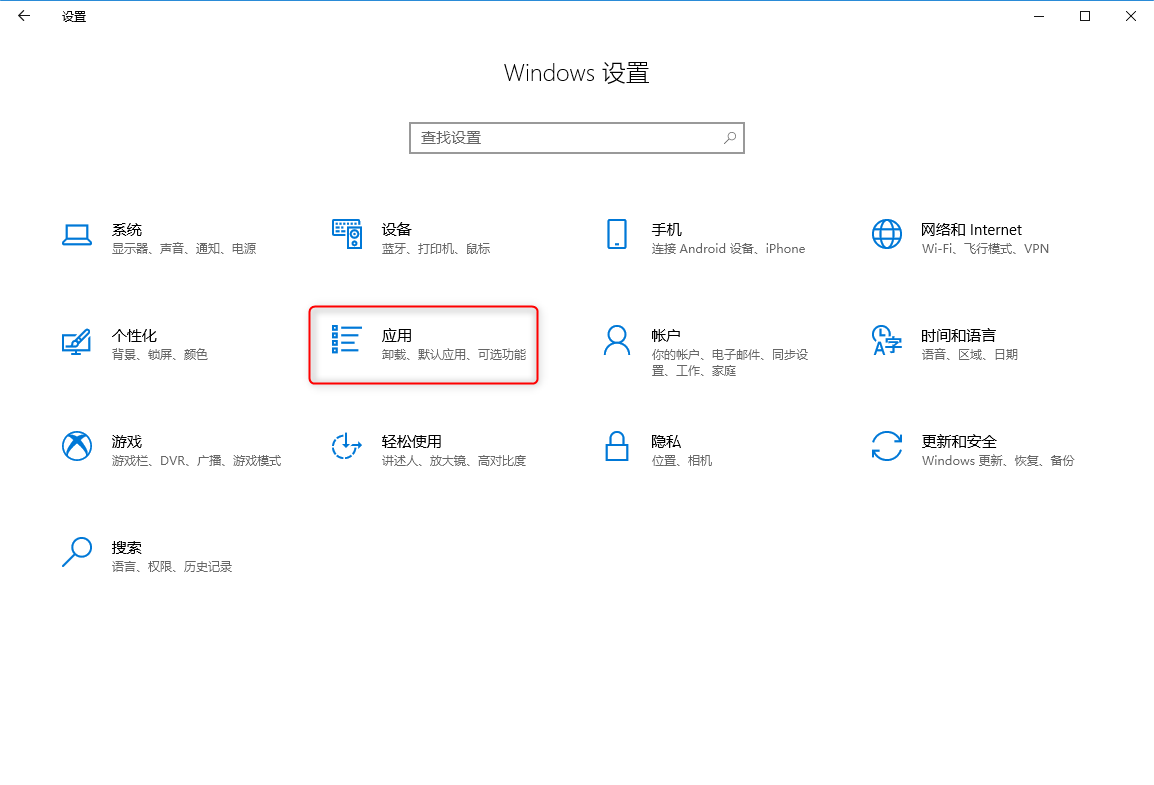Click description Windows 更新、恢复、备份

(x=998, y=461)
